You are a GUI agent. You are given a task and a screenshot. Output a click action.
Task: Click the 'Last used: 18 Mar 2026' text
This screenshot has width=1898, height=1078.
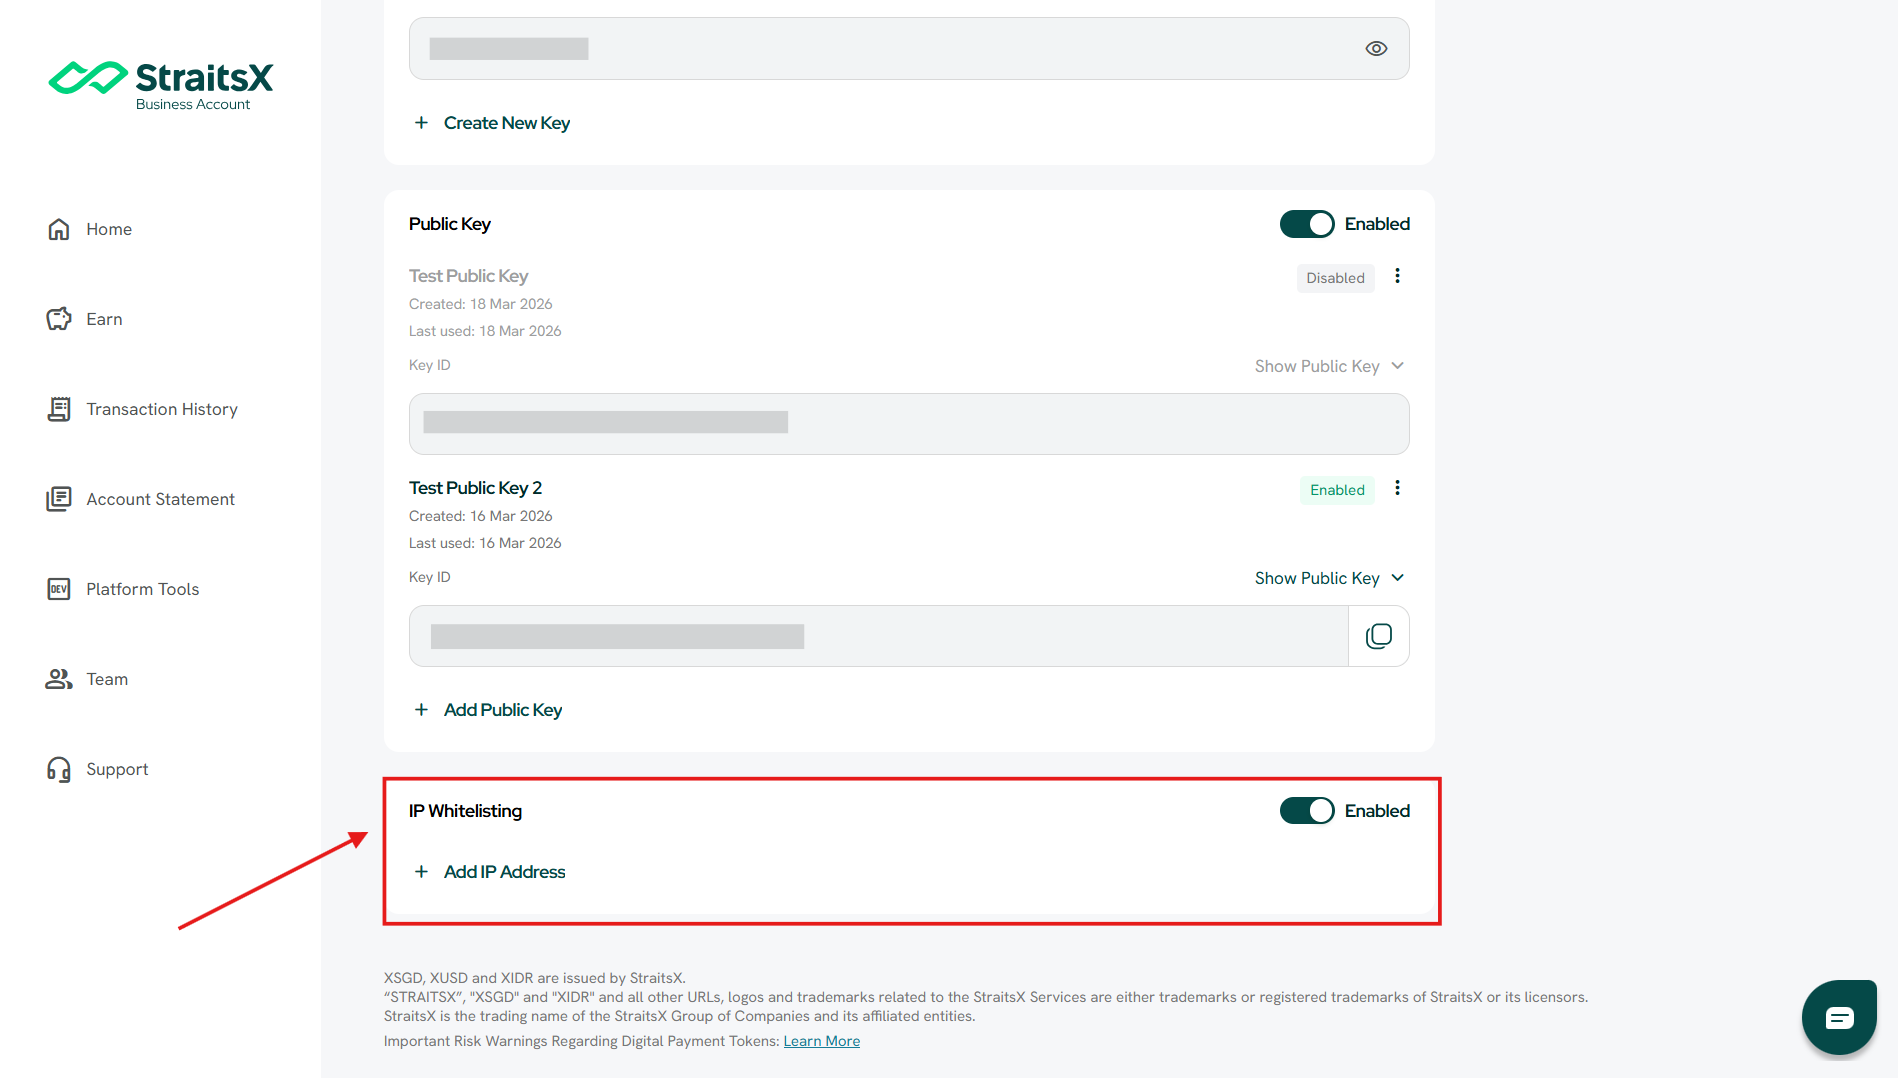click(485, 331)
